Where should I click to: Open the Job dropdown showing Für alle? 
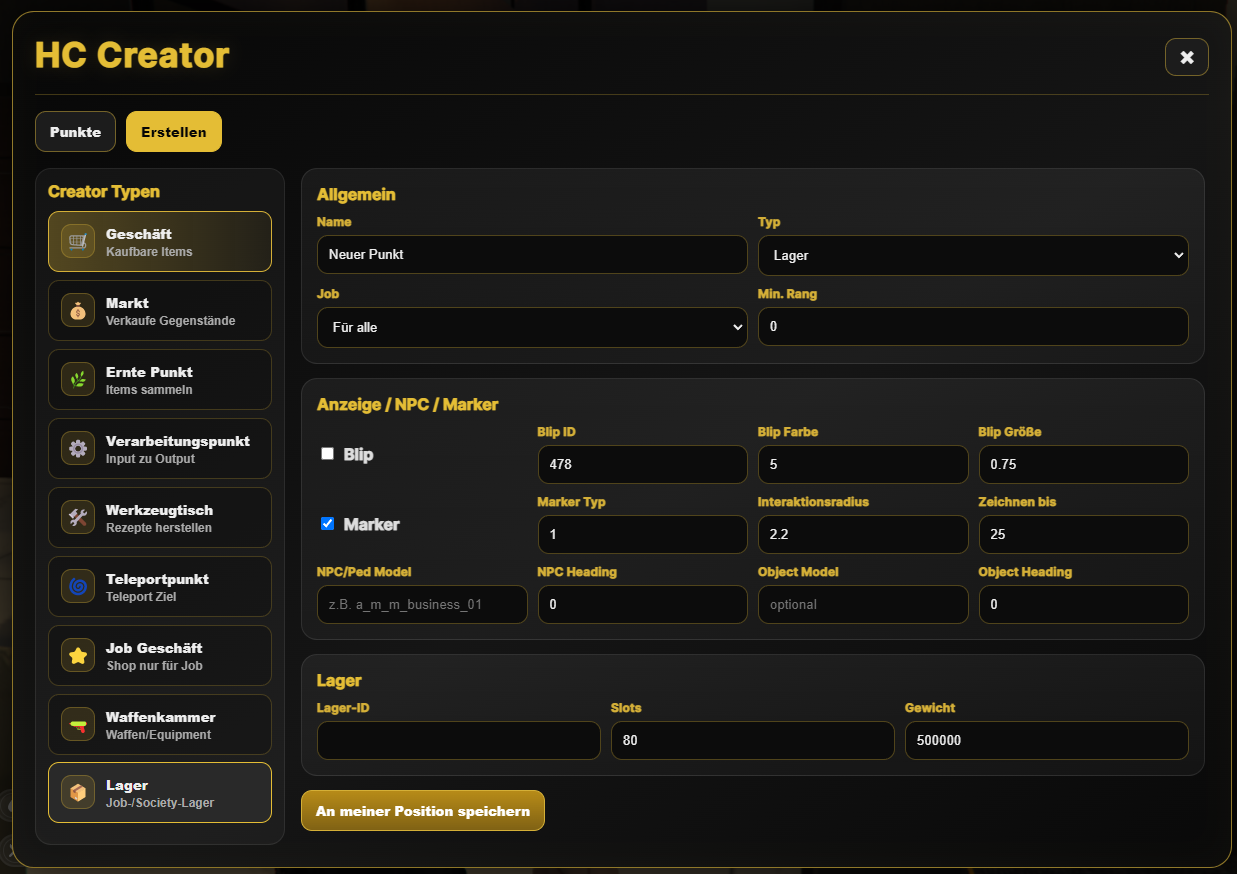pyautogui.click(x=532, y=327)
